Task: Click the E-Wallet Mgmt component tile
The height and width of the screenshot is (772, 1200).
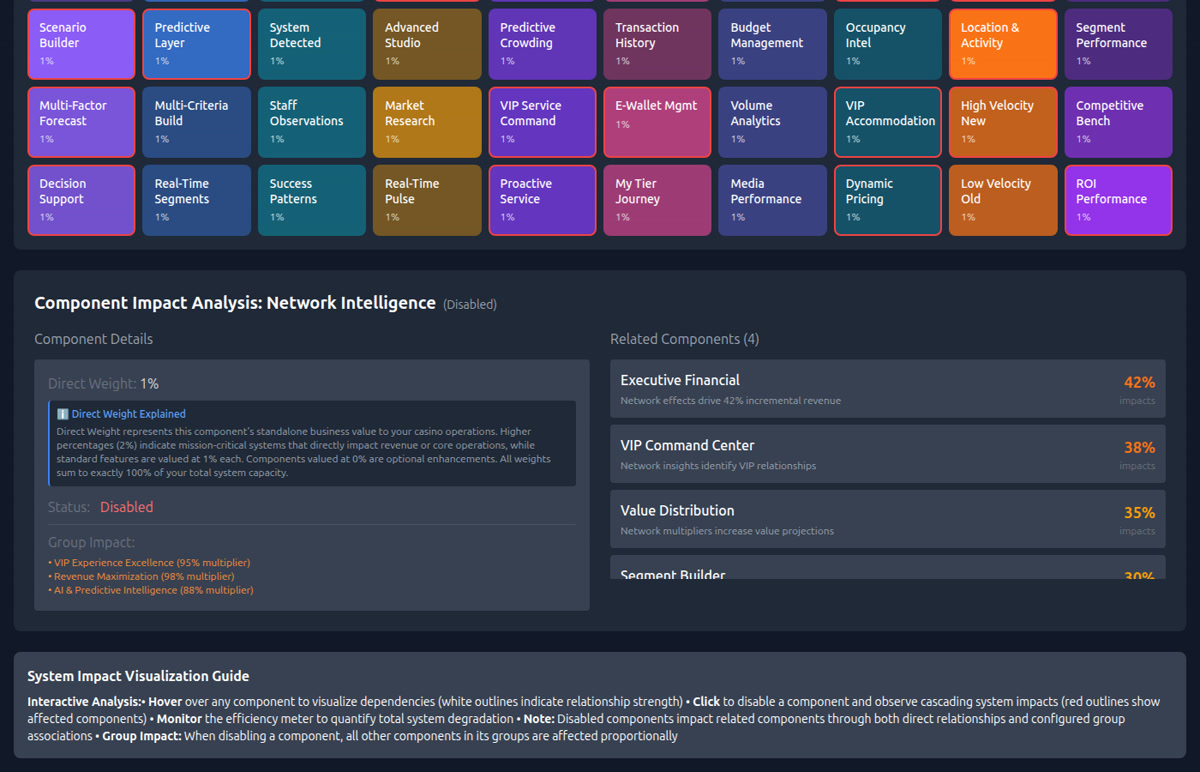Action: click(657, 122)
